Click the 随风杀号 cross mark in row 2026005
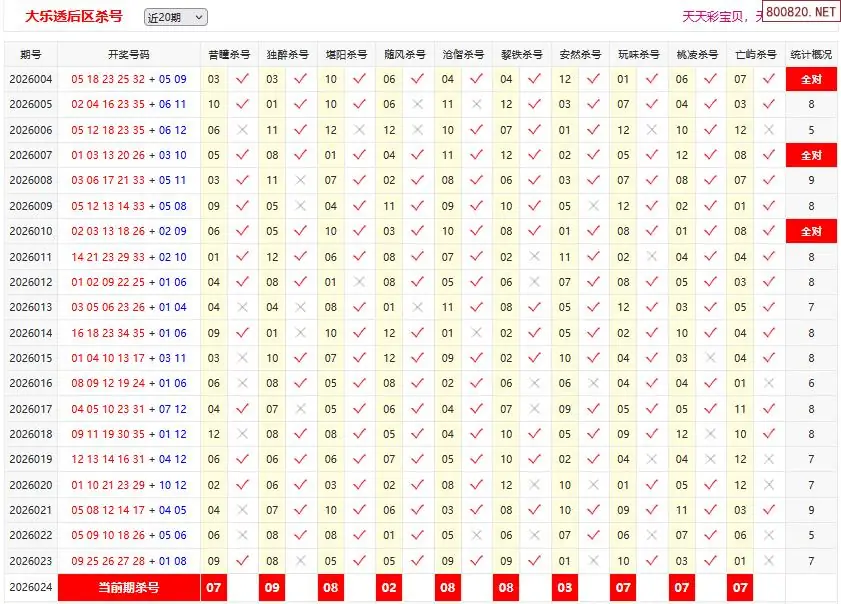This screenshot has width=841, height=604. 418,104
